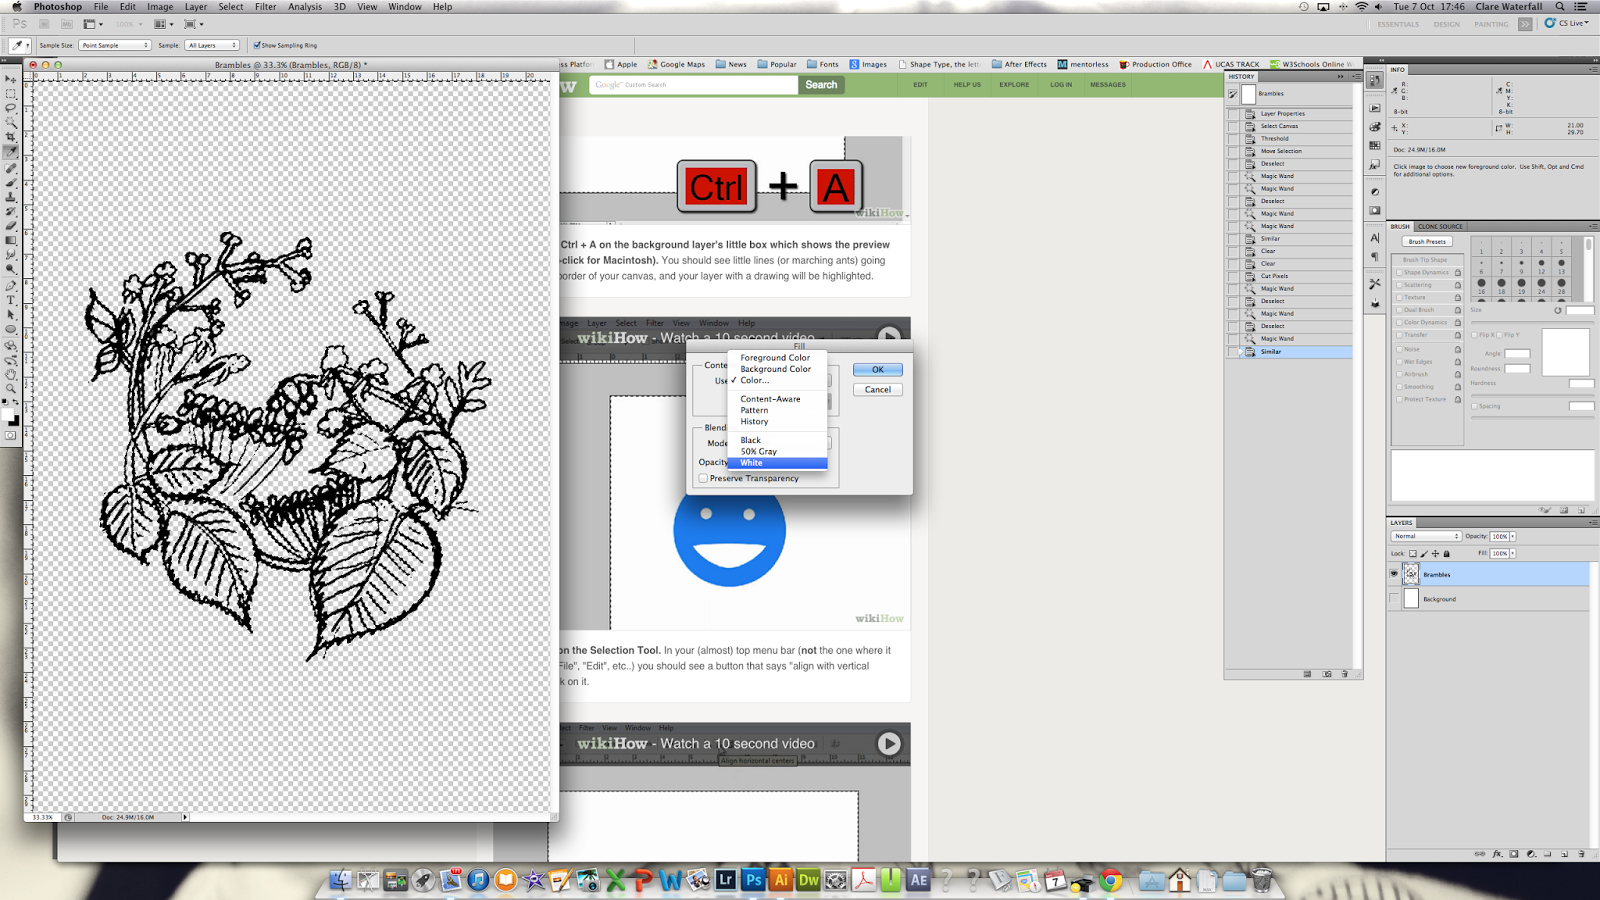Show the Background layer
Viewport: 1600px width, 900px height.
coord(1394,599)
